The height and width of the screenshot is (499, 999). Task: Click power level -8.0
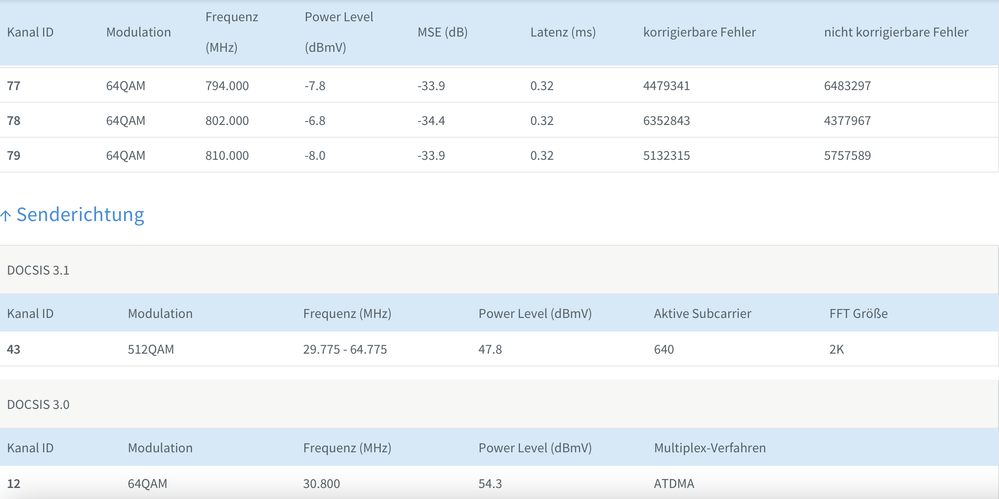pyautogui.click(x=315, y=155)
